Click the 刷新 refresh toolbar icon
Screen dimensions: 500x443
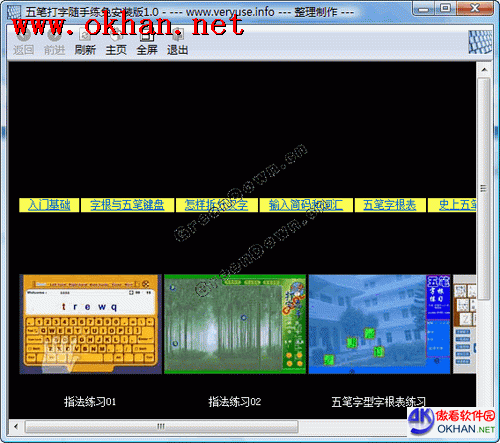click(x=85, y=42)
